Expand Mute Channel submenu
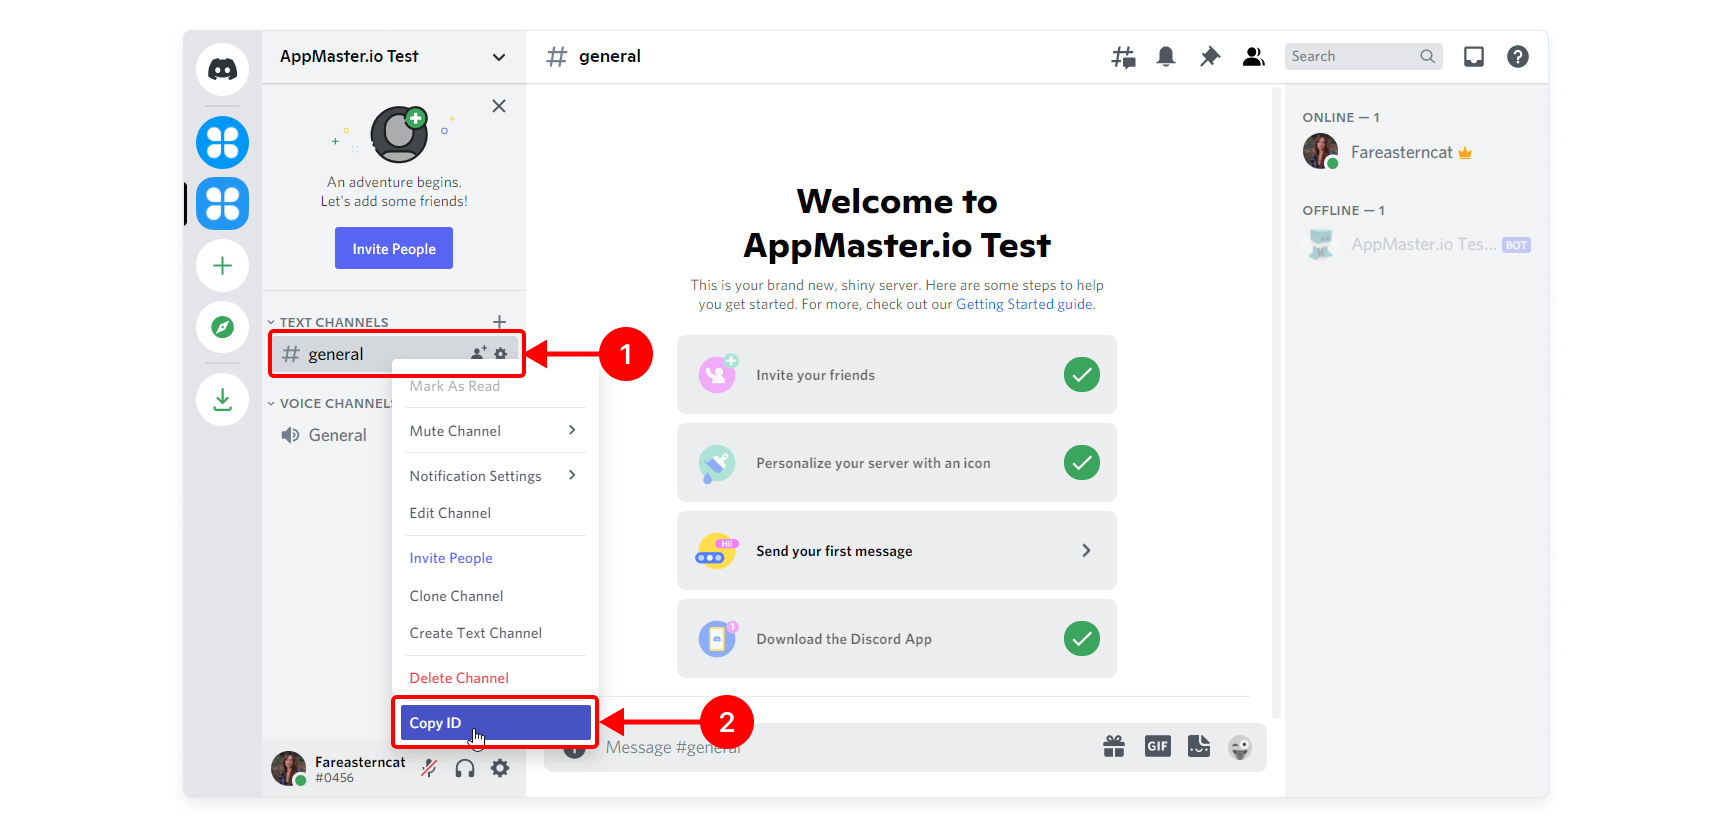The height and width of the screenshot is (828, 1732). [494, 431]
